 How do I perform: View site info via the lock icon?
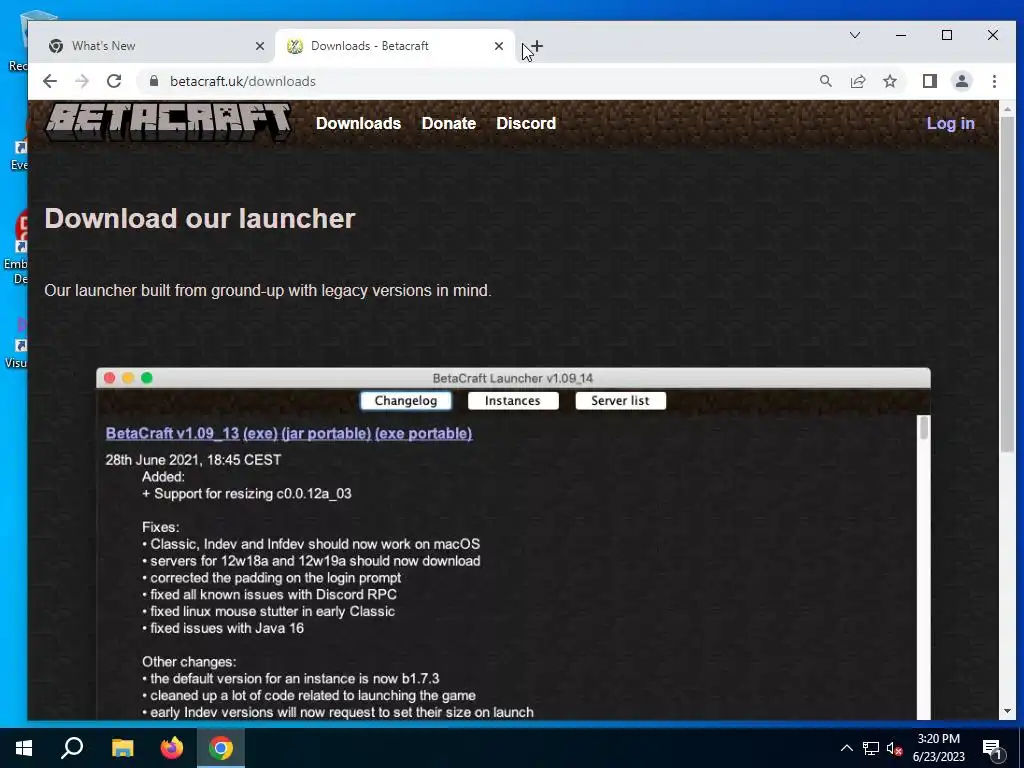tap(154, 81)
